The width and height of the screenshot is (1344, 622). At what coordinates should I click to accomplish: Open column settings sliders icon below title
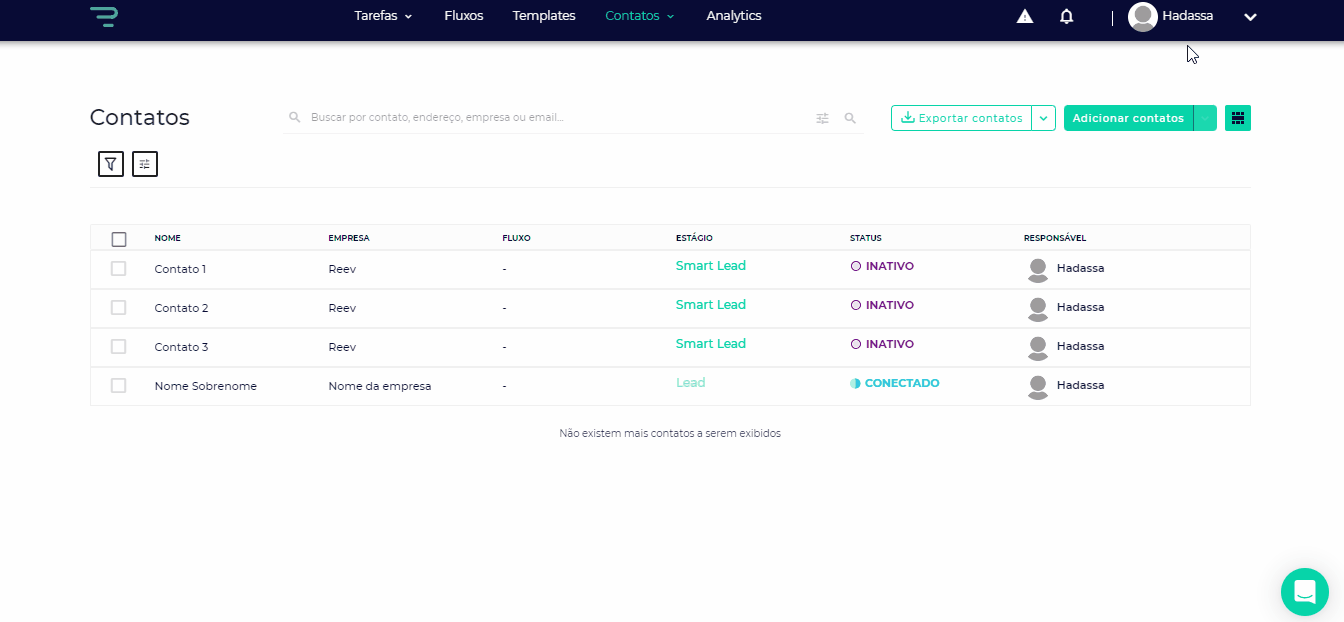point(145,164)
